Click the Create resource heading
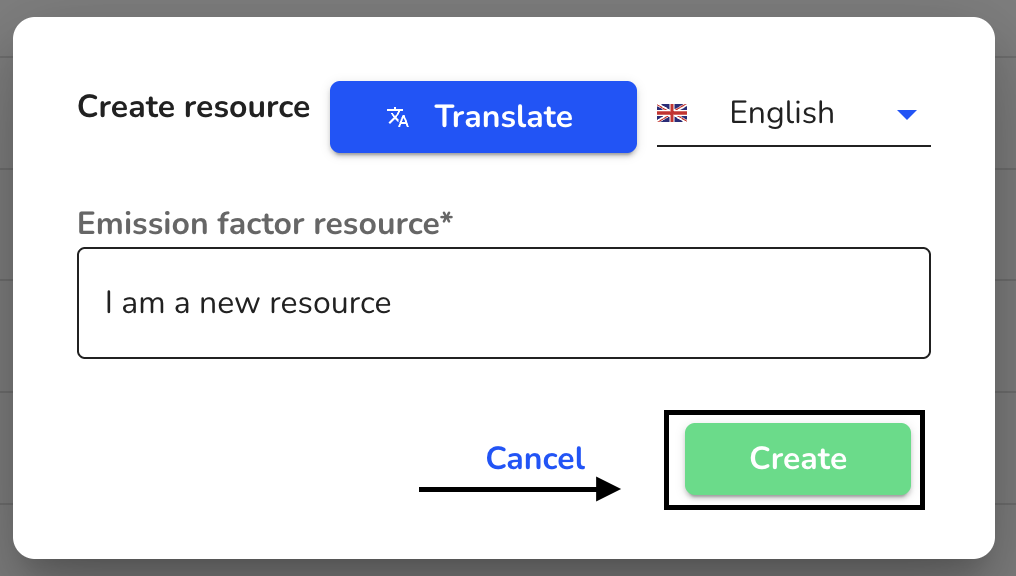The width and height of the screenshot is (1016, 576). click(194, 107)
